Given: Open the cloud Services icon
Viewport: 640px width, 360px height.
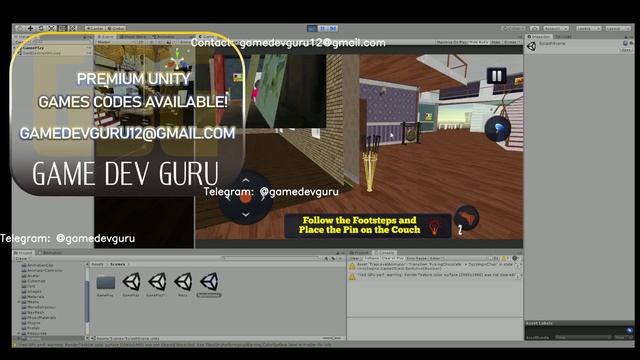Looking at the screenshot, I should (x=535, y=28).
